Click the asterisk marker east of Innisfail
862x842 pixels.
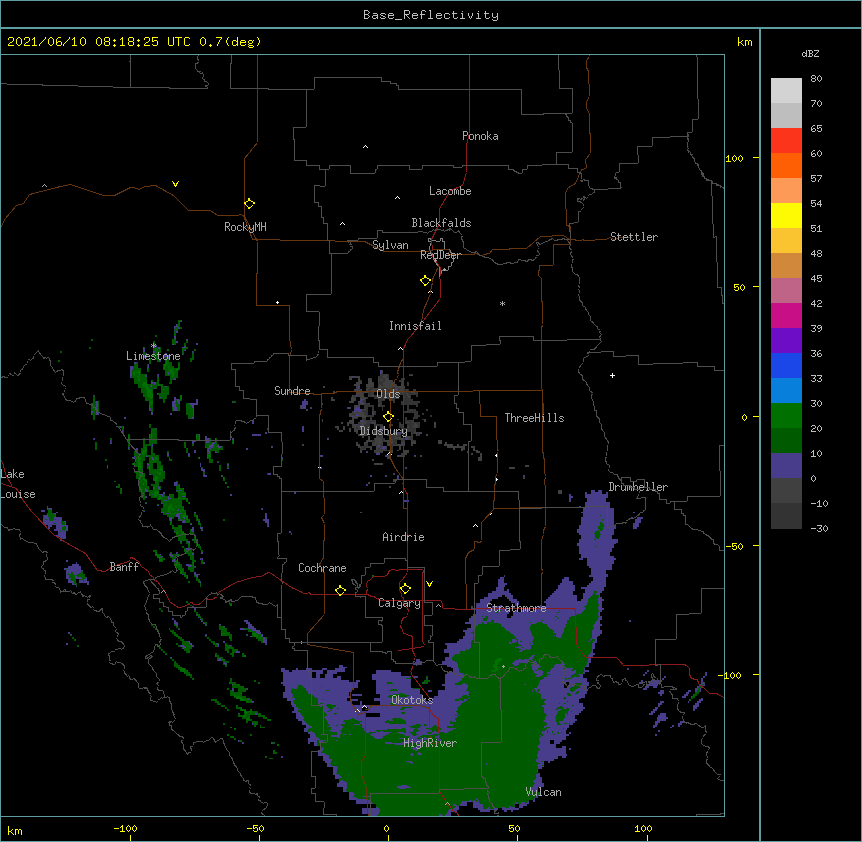click(502, 303)
